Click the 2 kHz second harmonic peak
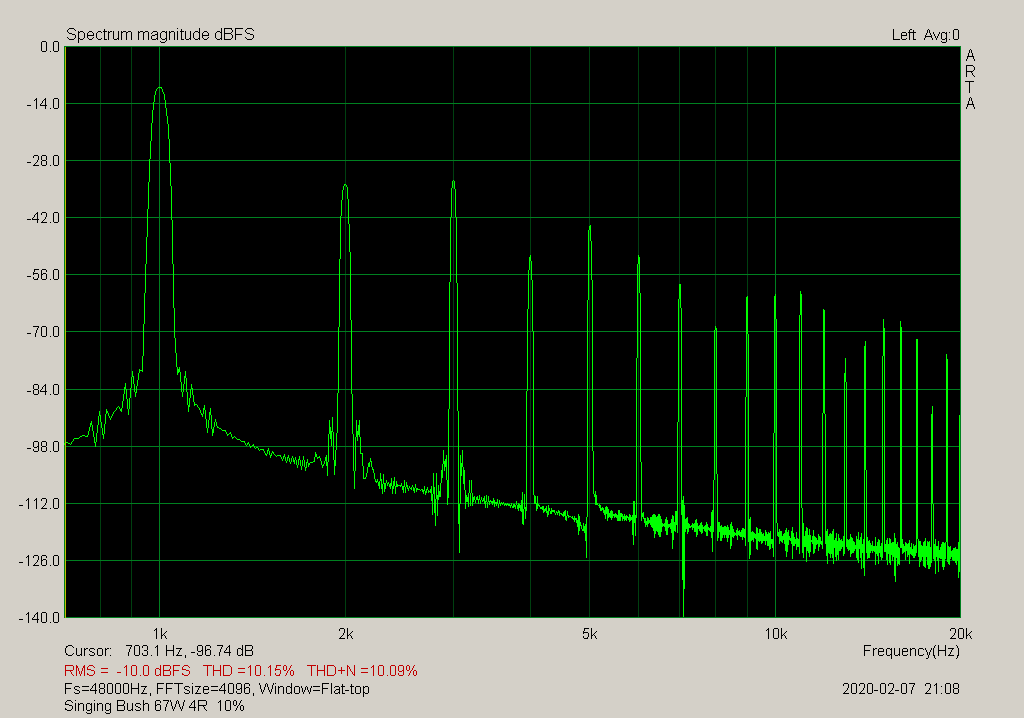1024x718 pixels. point(345,186)
